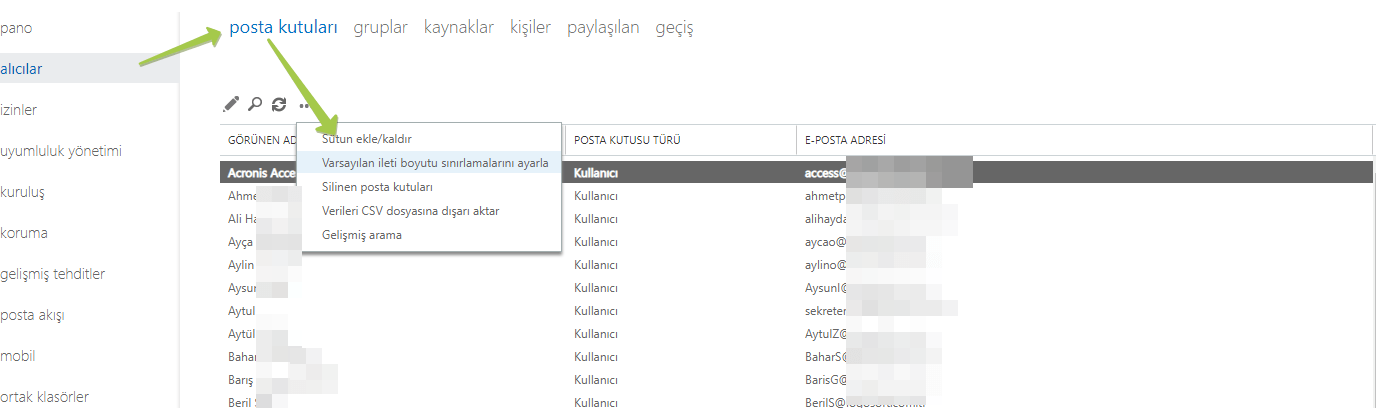Click the email starting with alihayda
This screenshot has height=408, width=1376.
(827, 219)
